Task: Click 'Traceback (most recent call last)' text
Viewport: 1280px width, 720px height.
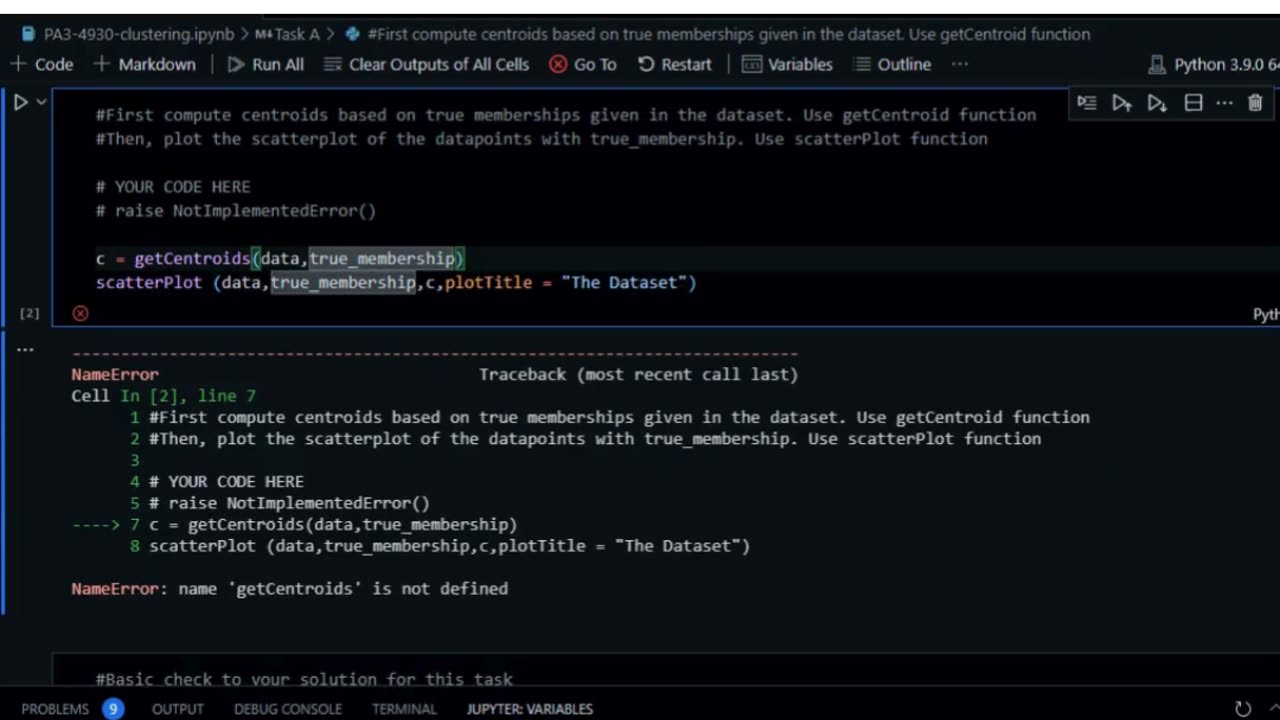Action: point(638,374)
